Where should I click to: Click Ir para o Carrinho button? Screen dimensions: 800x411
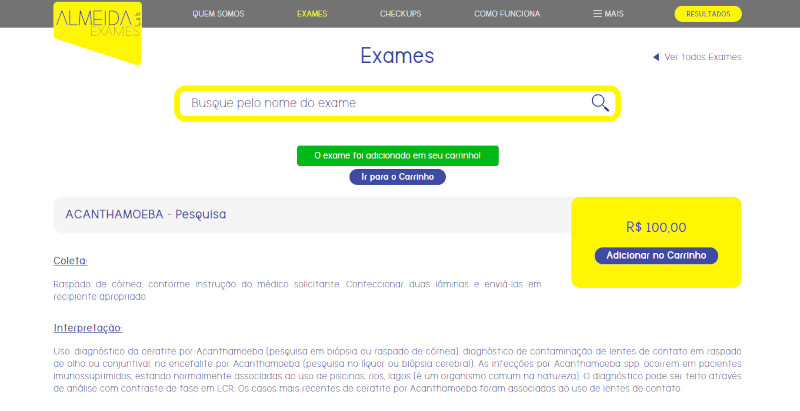pos(397,177)
